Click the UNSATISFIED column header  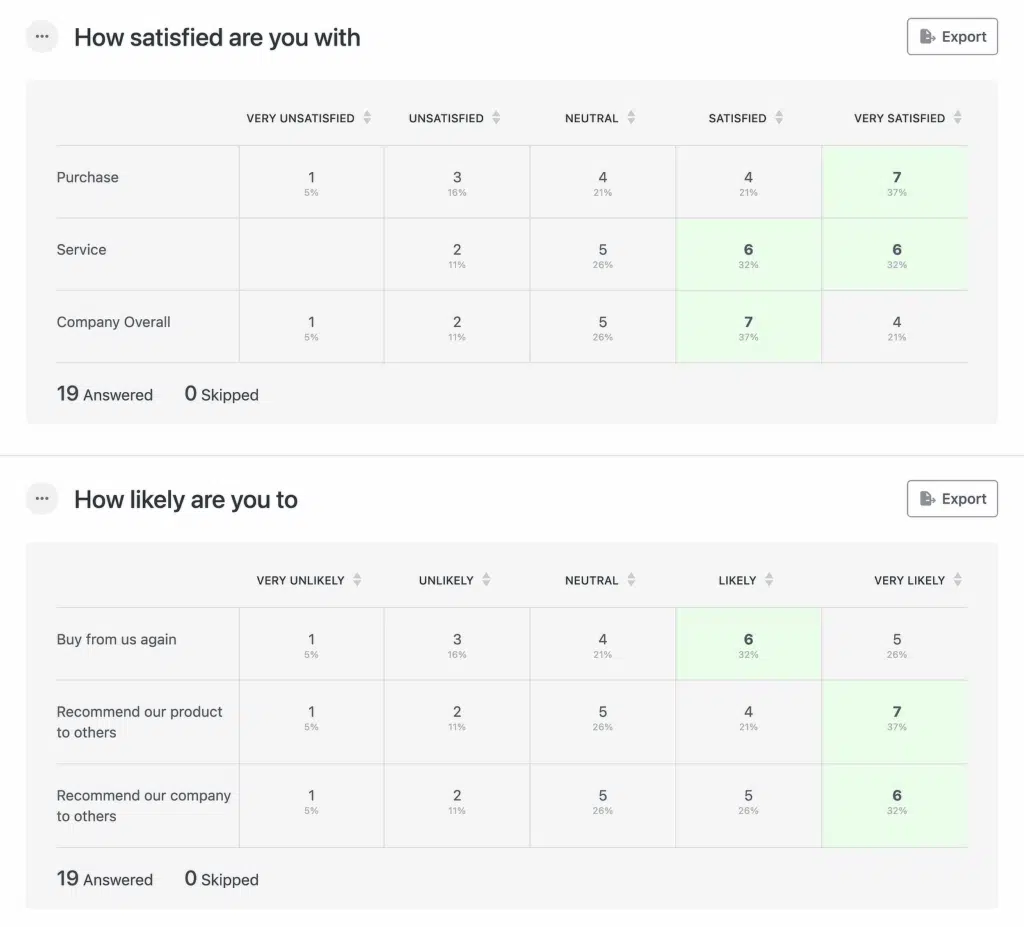446,118
